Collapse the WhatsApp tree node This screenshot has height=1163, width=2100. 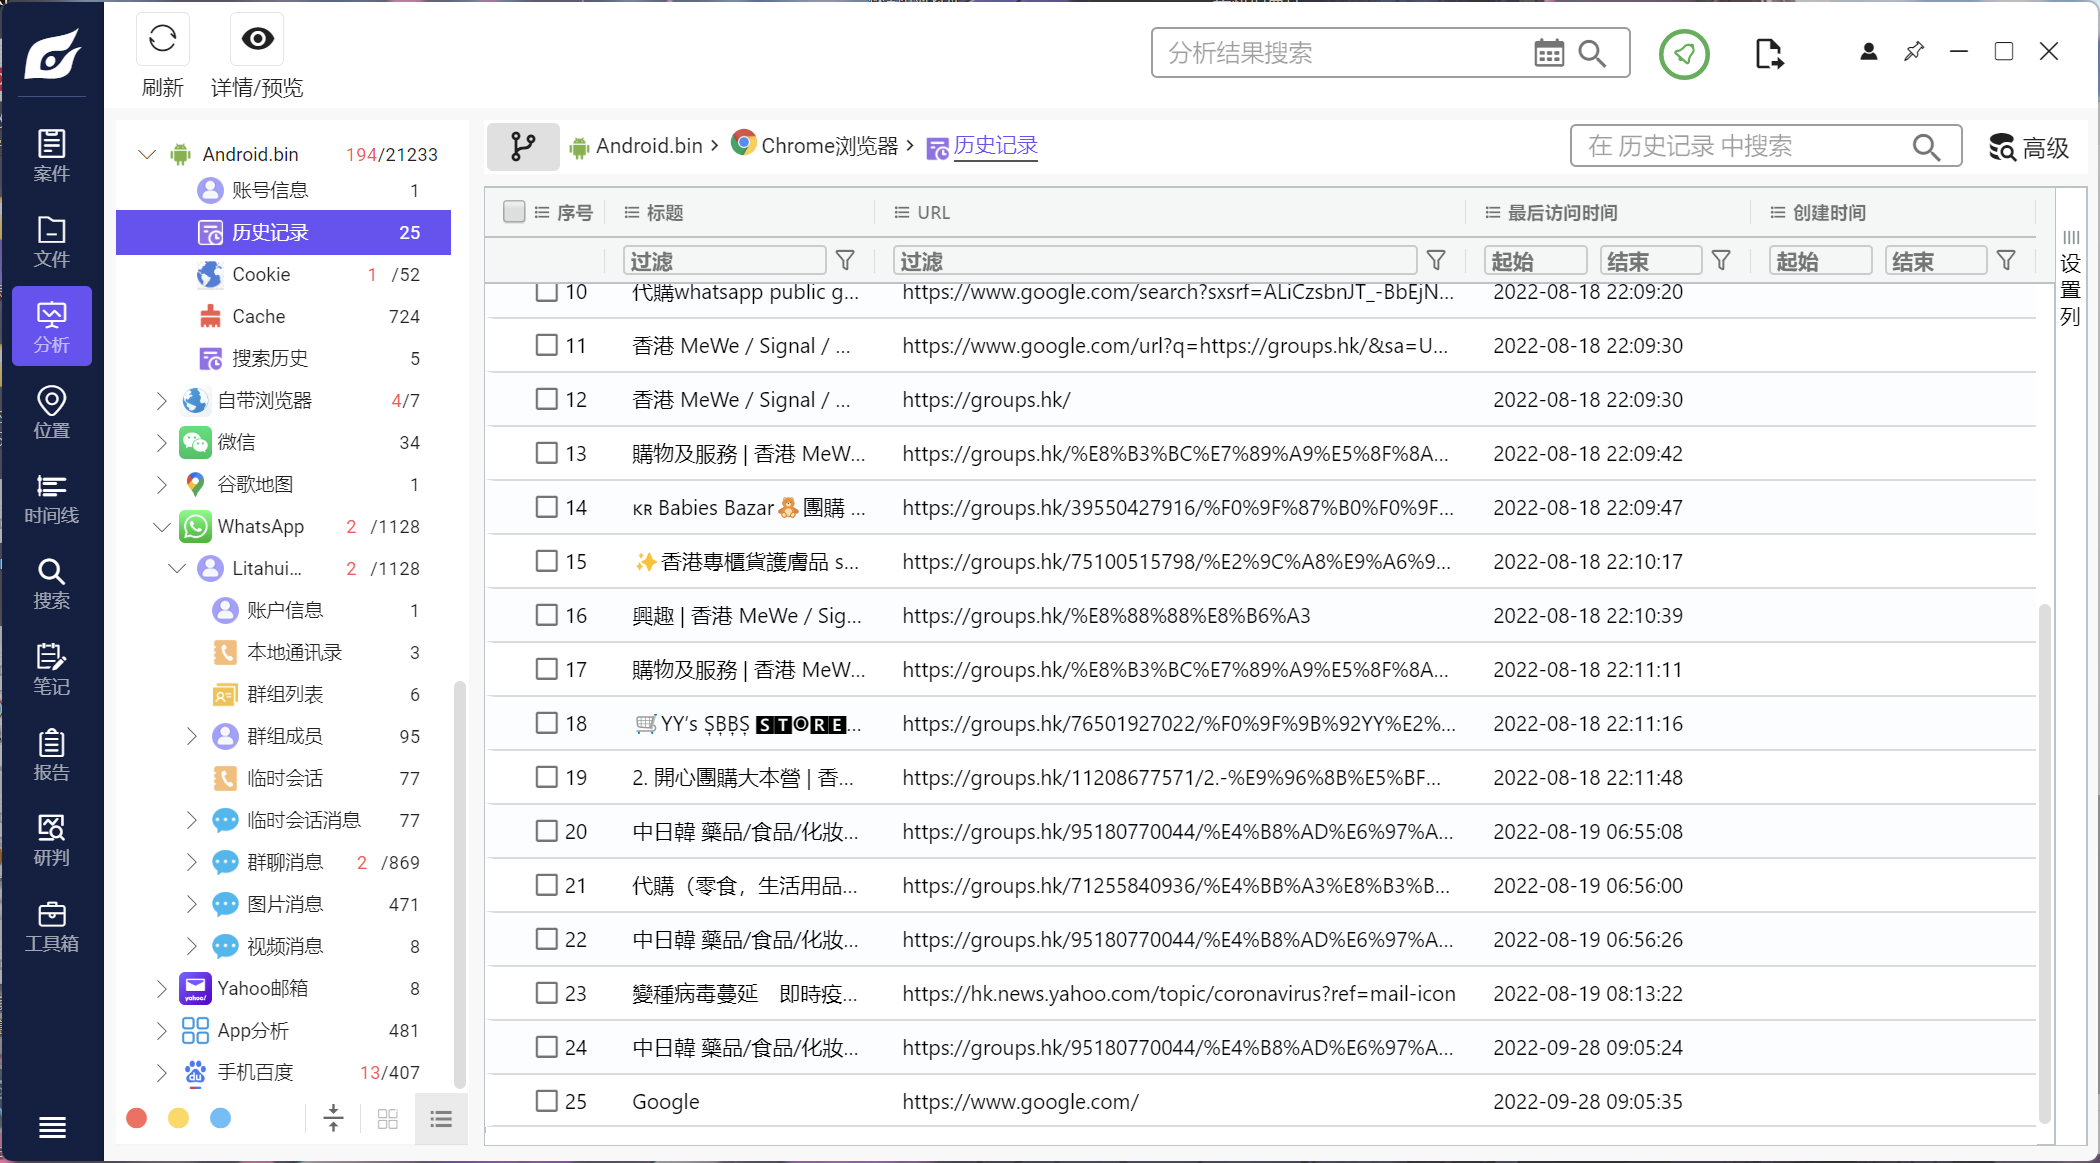161,527
